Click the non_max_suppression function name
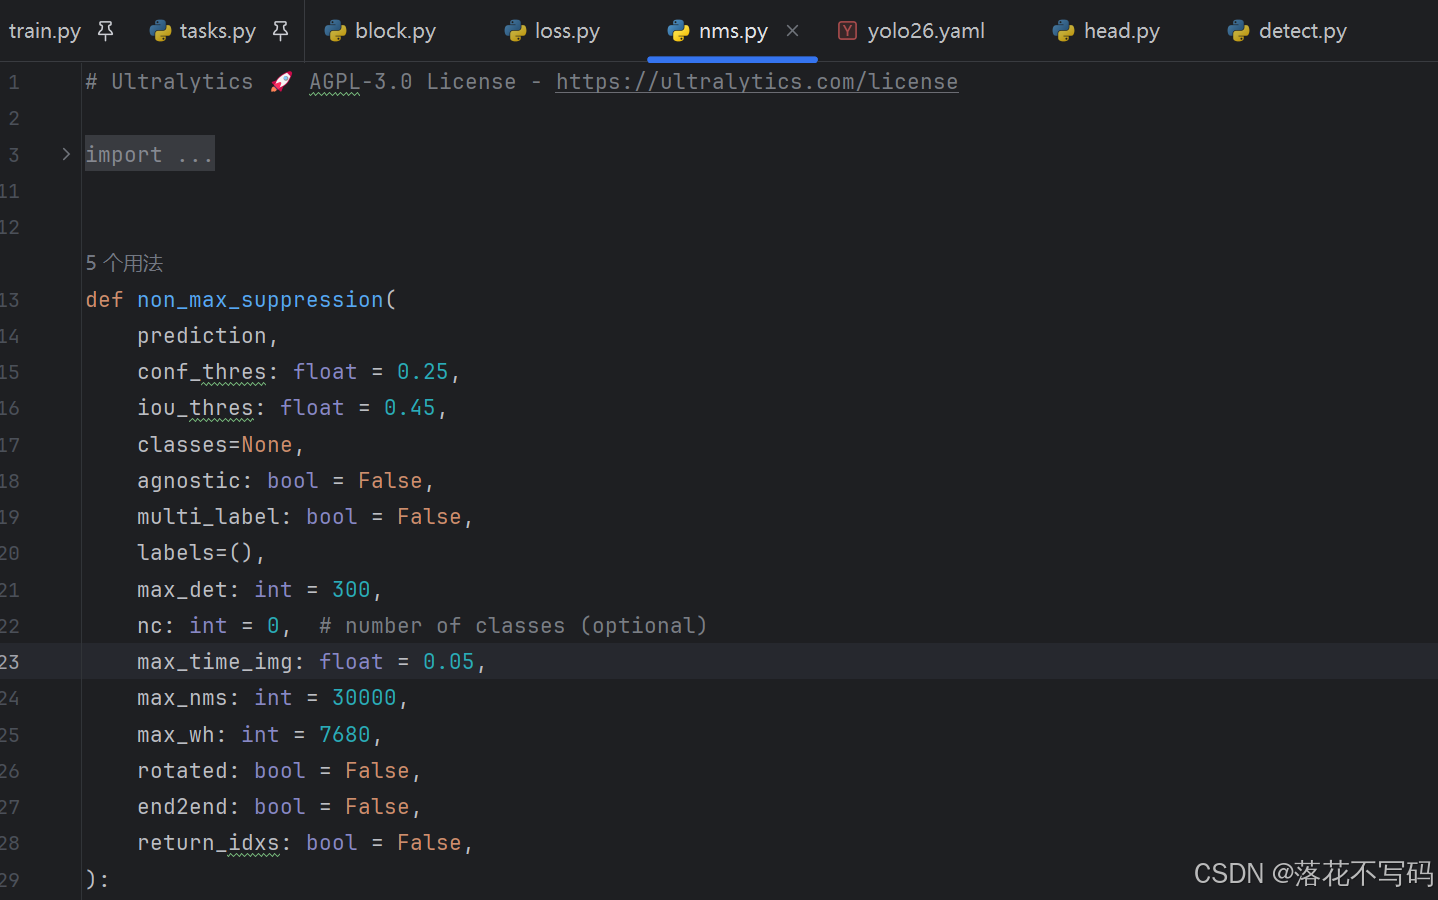This screenshot has width=1438, height=900. pyautogui.click(x=260, y=300)
